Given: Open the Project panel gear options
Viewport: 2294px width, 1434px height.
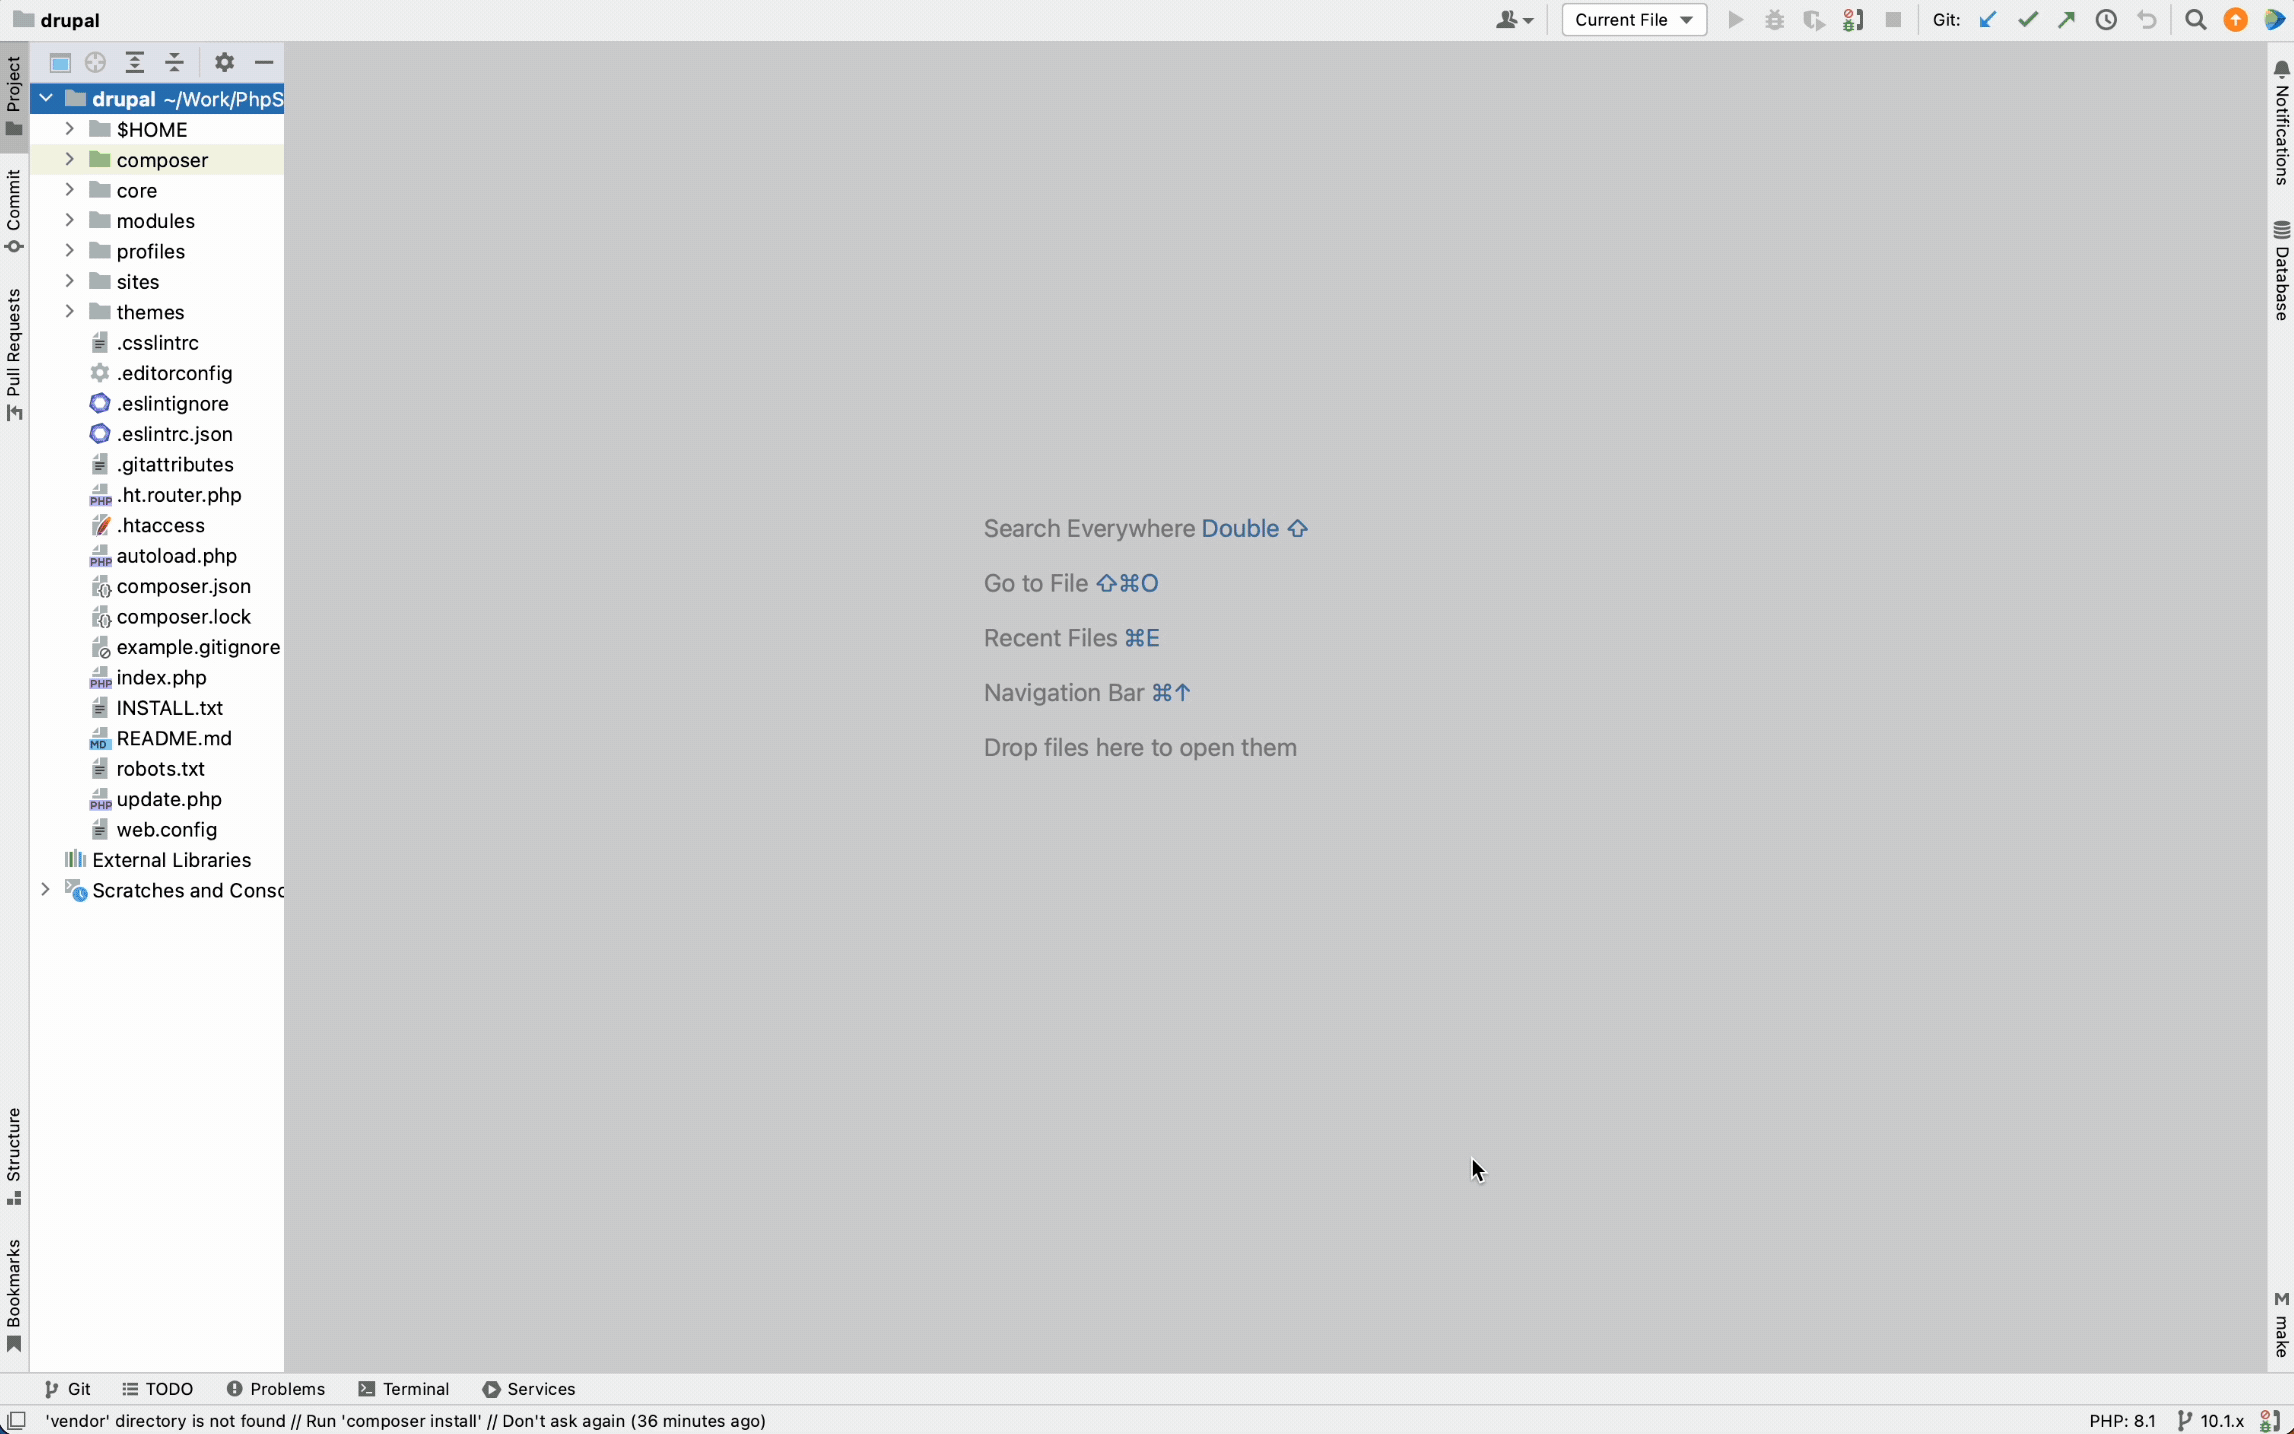Looking at the screenshot, I should click(224, 63).
